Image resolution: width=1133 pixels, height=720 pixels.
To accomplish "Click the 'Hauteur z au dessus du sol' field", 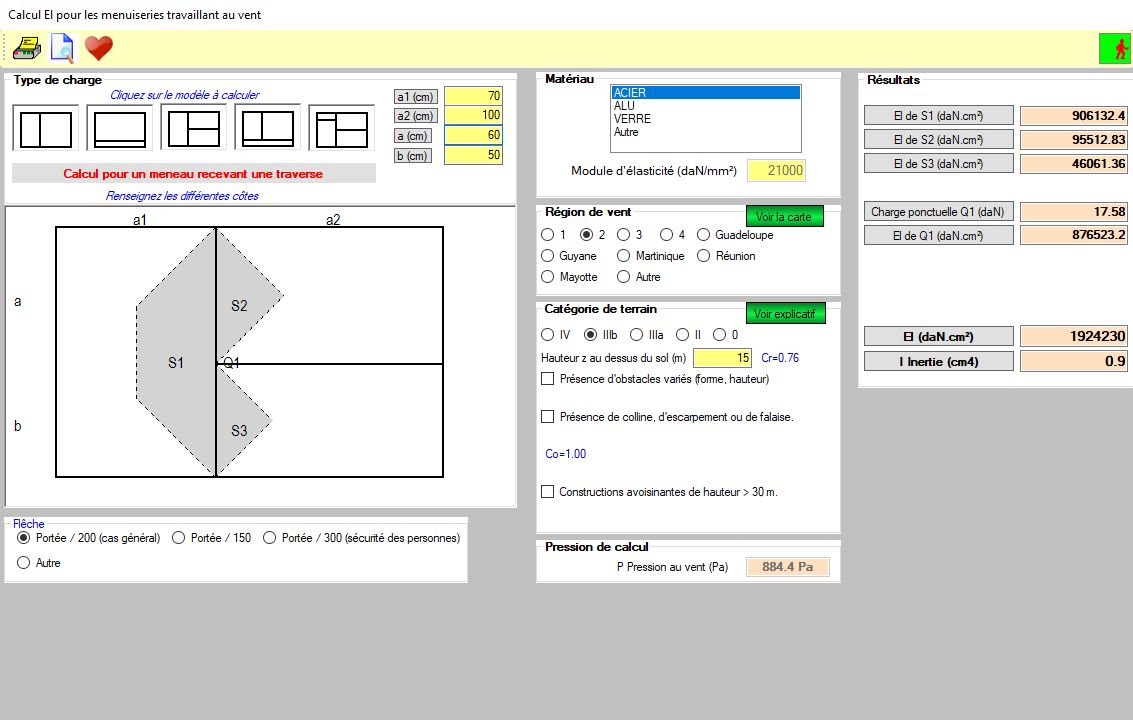I will [721, 358].
